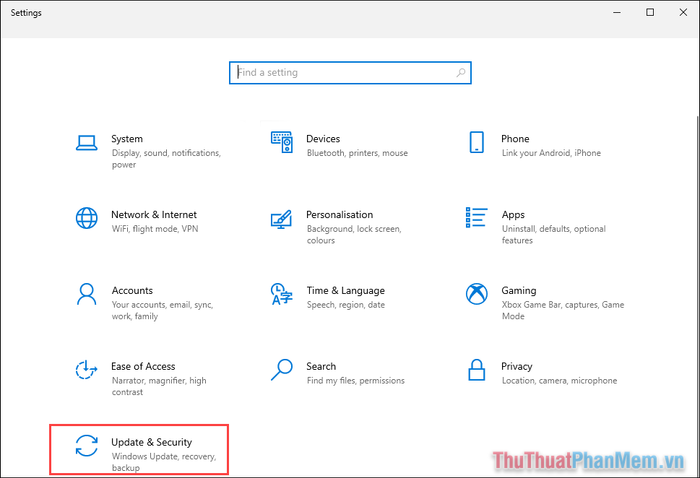Click the Ease of Access heading
This screenshot has height=478, width=700.
tap(143, 366)
